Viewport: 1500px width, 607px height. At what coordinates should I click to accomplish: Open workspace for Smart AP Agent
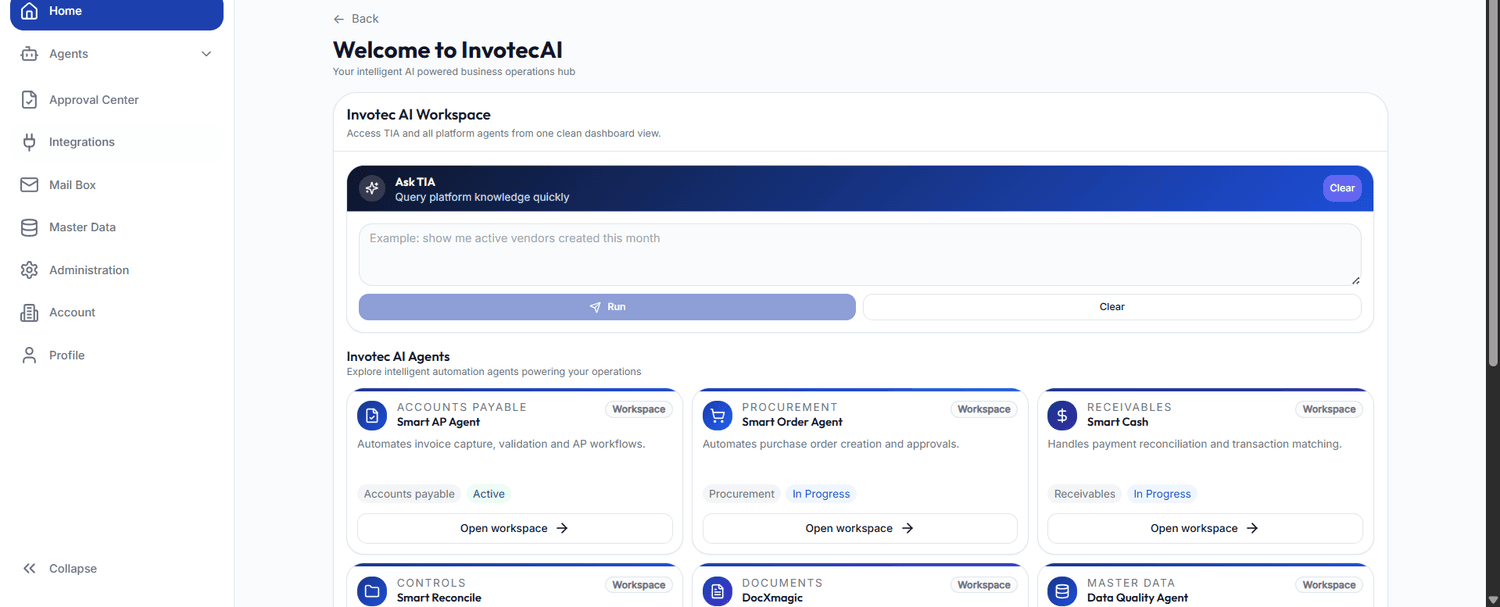tap(514, 528)
